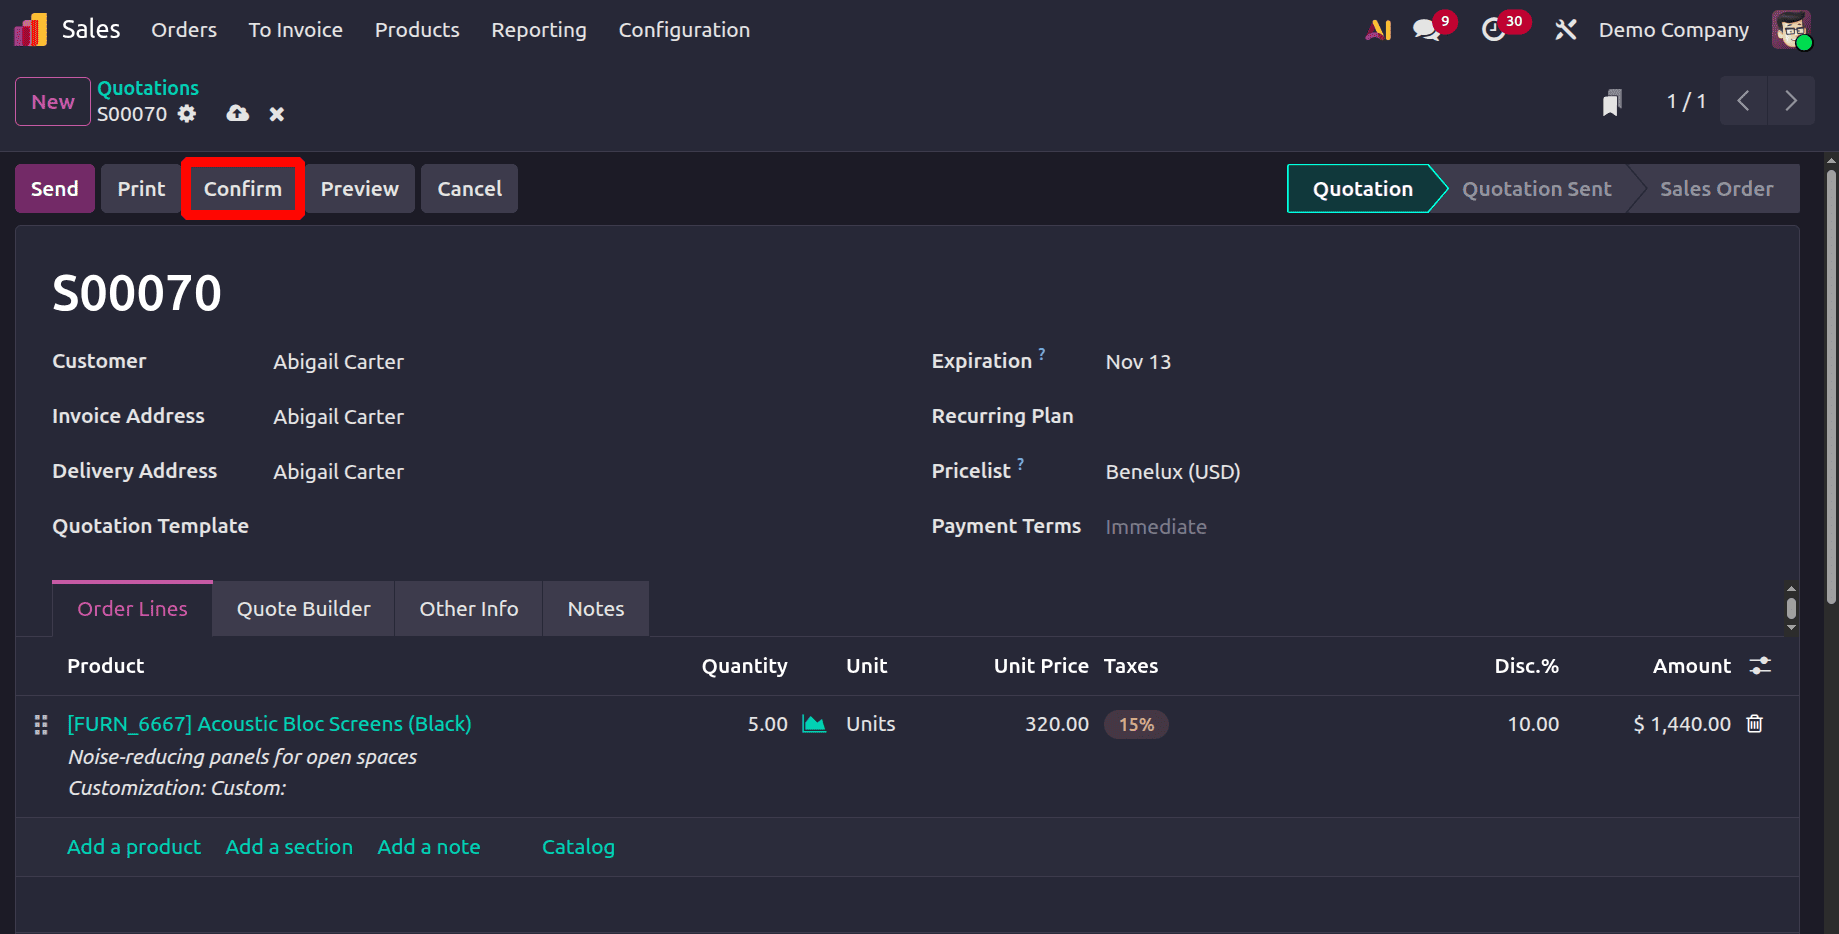The image size is (1839, 934).
Task: Send the quotation by email
Action: point(55,189)
